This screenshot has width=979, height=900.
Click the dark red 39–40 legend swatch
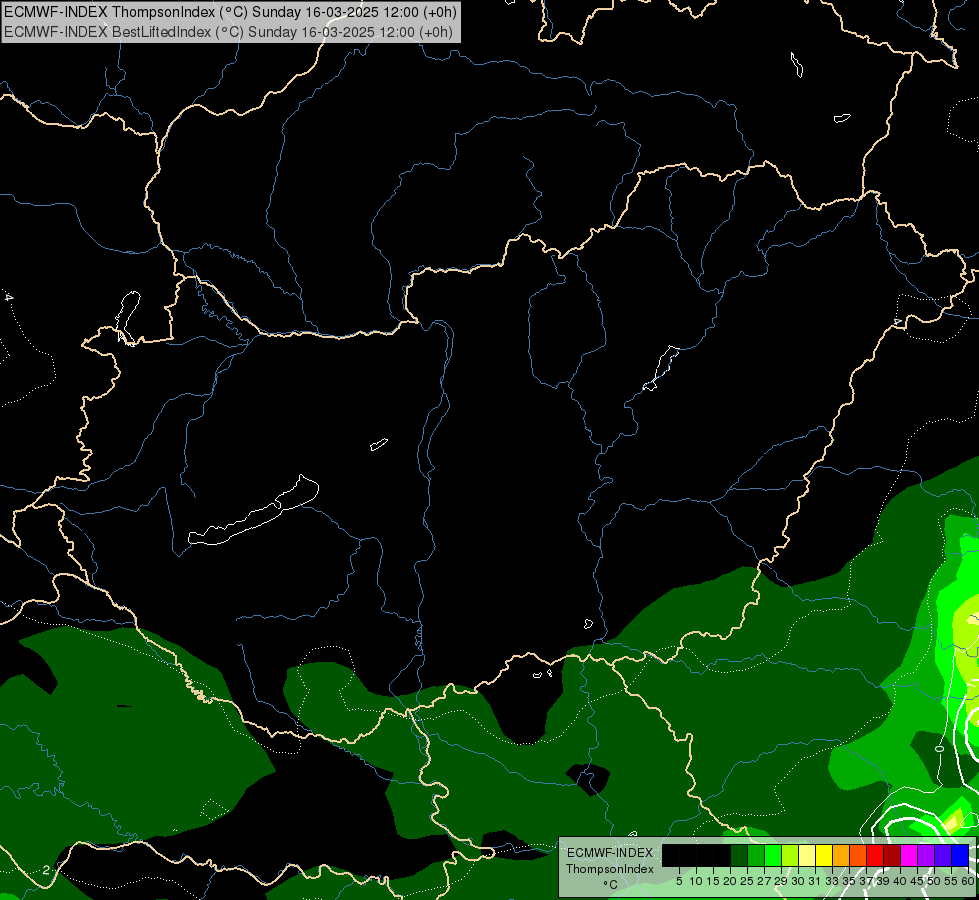point(892,856)
